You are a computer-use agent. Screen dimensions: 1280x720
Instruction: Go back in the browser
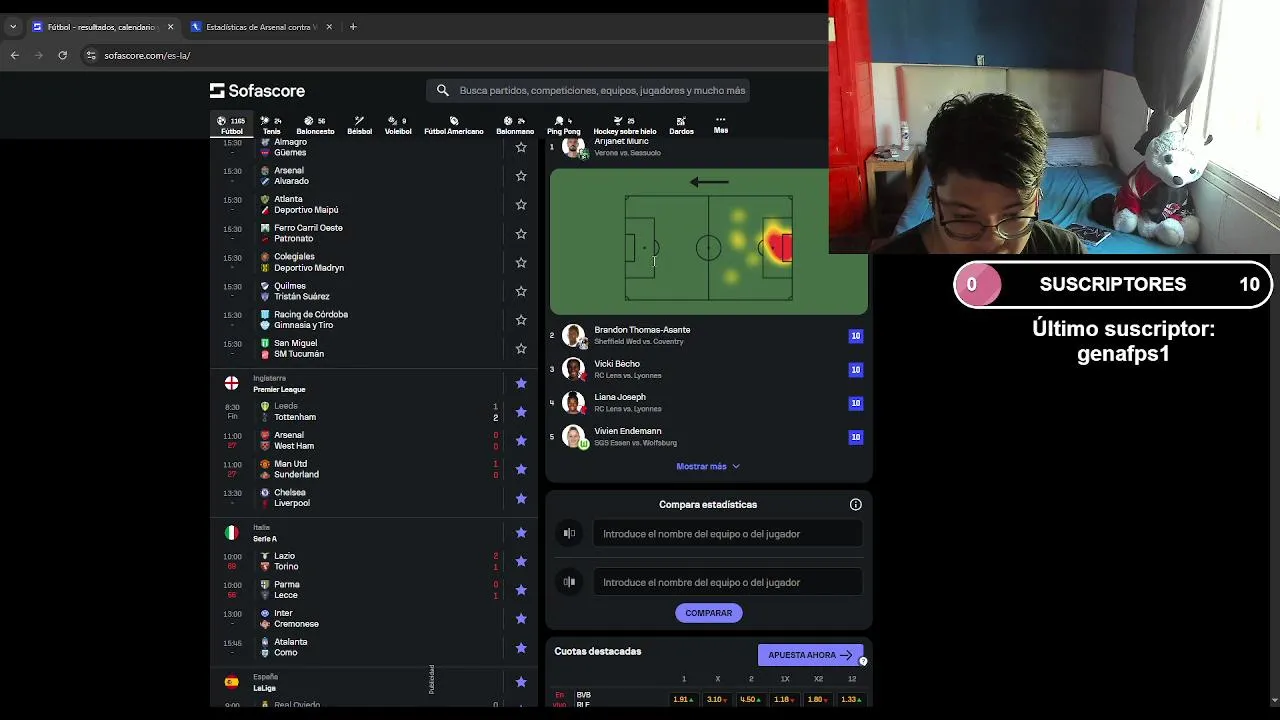(15, 56)
